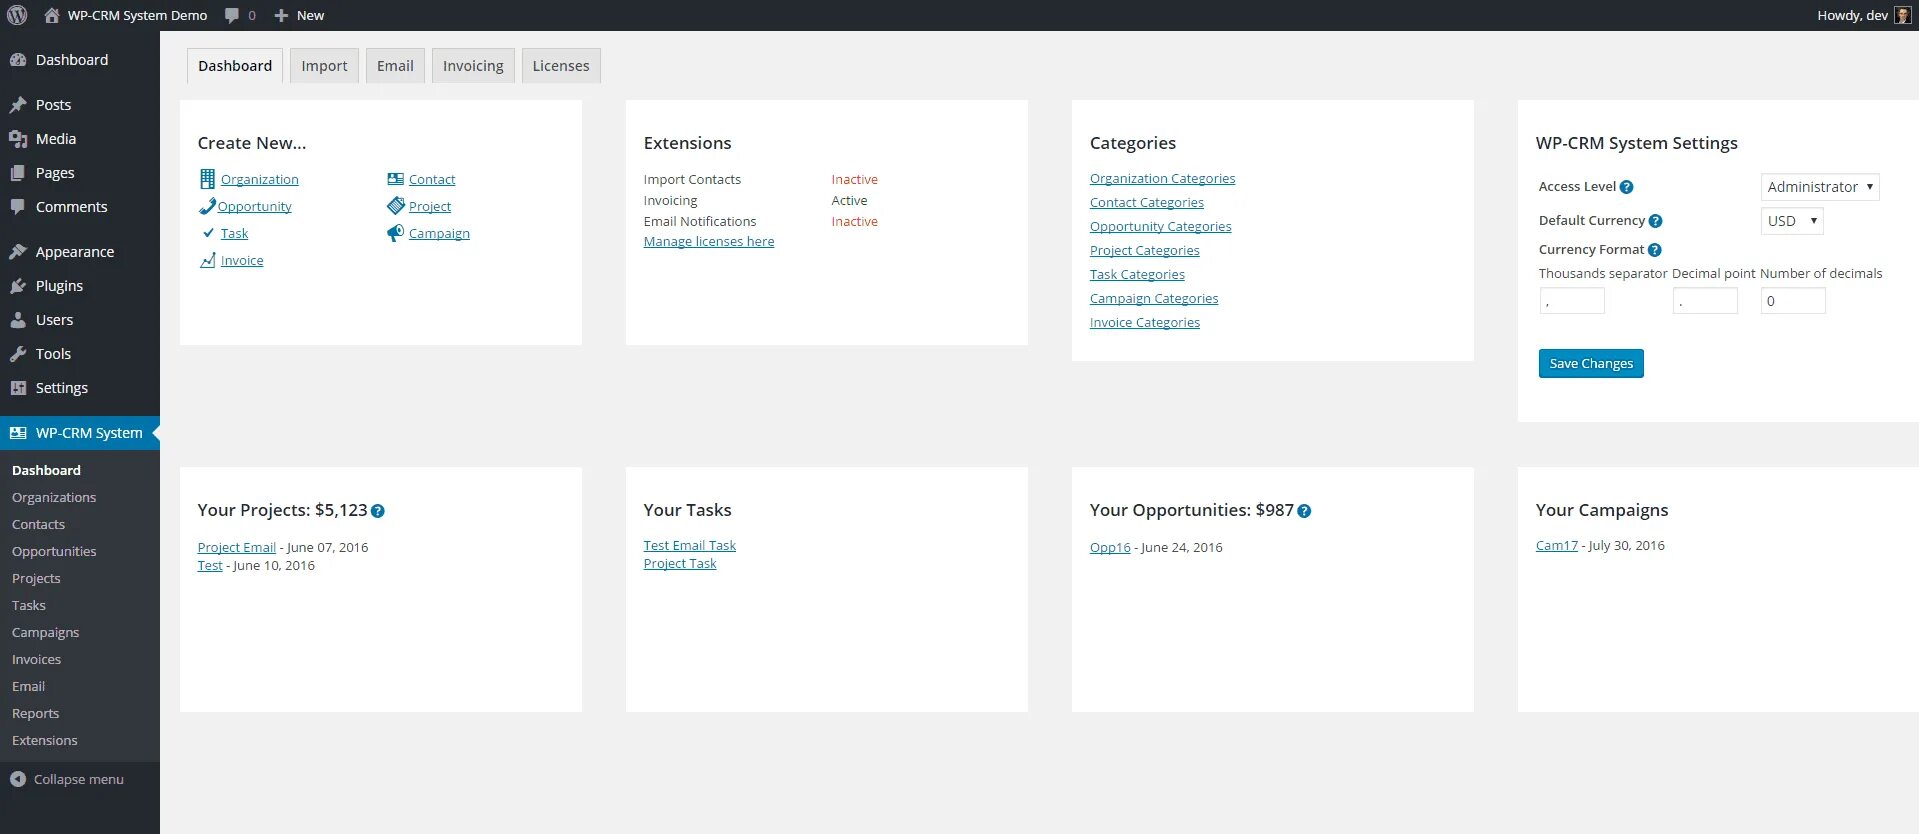Open the Default Currency USD dropdown
This screenshot has height=834, width=1919.
coord(1792,221)
